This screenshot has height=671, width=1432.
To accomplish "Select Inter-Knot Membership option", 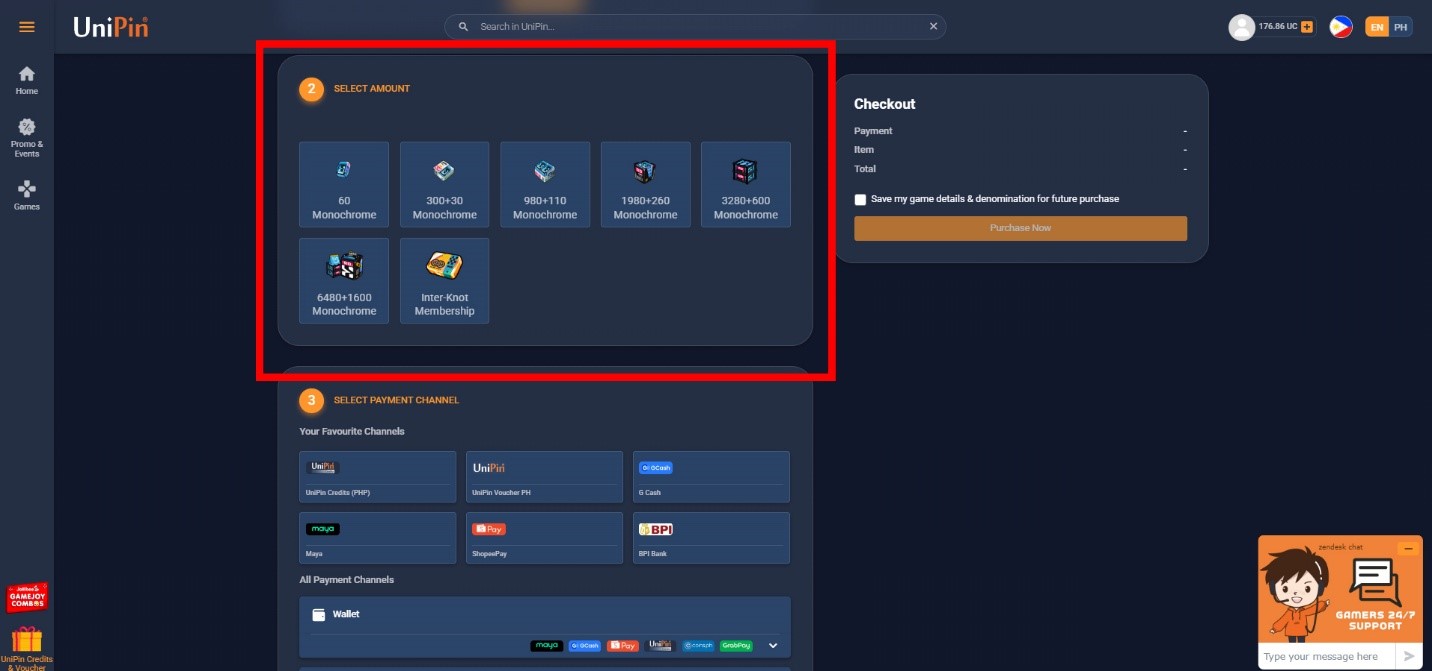I will 445,281.
